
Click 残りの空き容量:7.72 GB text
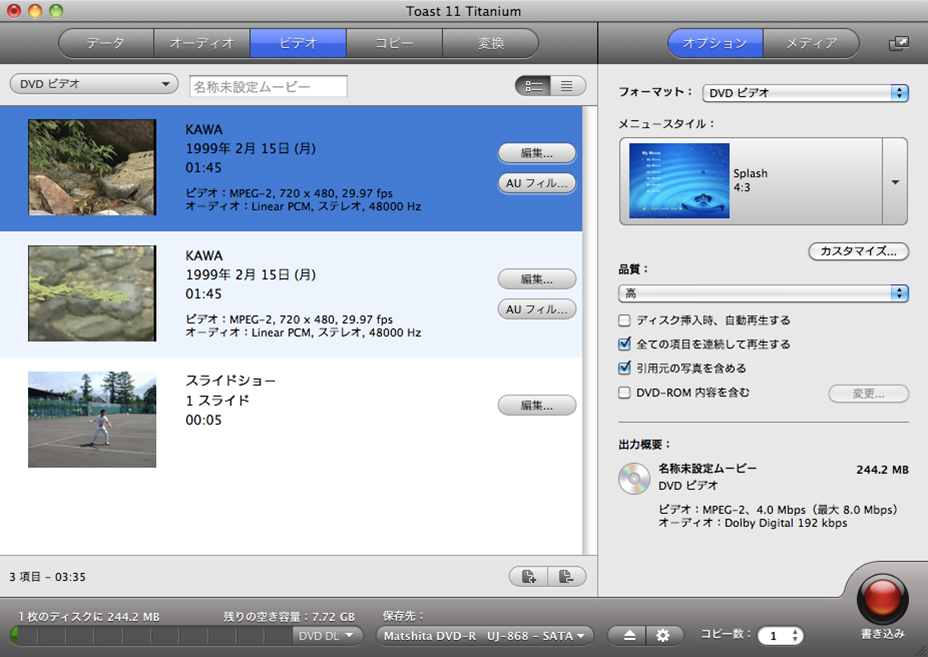click(x=289, y=617)
